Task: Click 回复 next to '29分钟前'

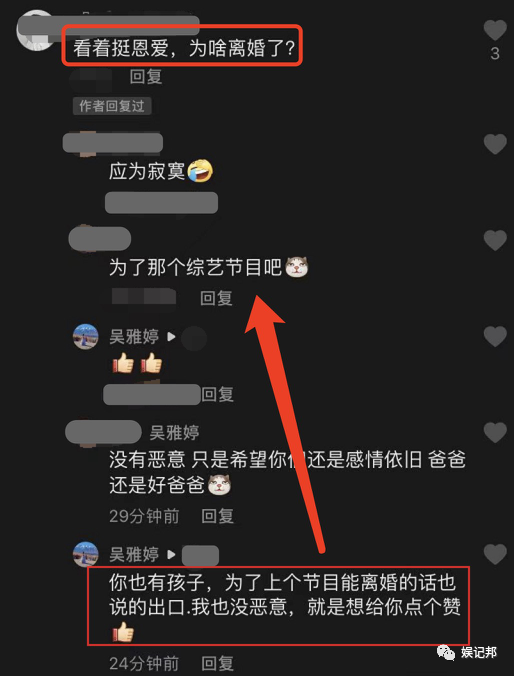Action: coord(218,516)
